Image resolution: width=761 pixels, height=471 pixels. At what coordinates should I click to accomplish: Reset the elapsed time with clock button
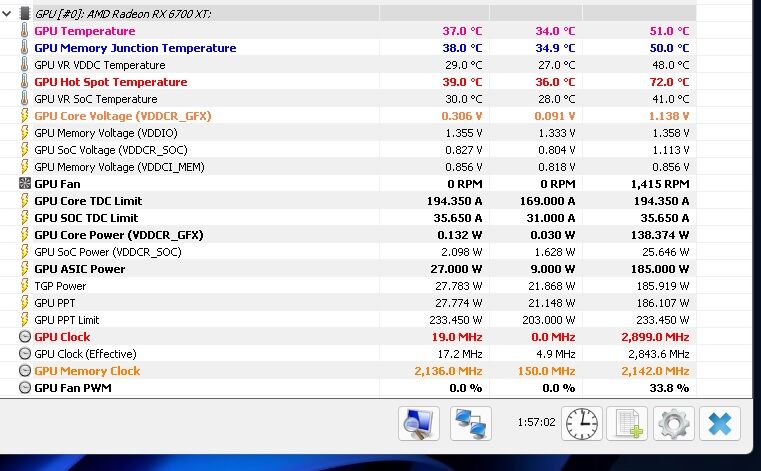pyautogui.click(x=582, y=423)
